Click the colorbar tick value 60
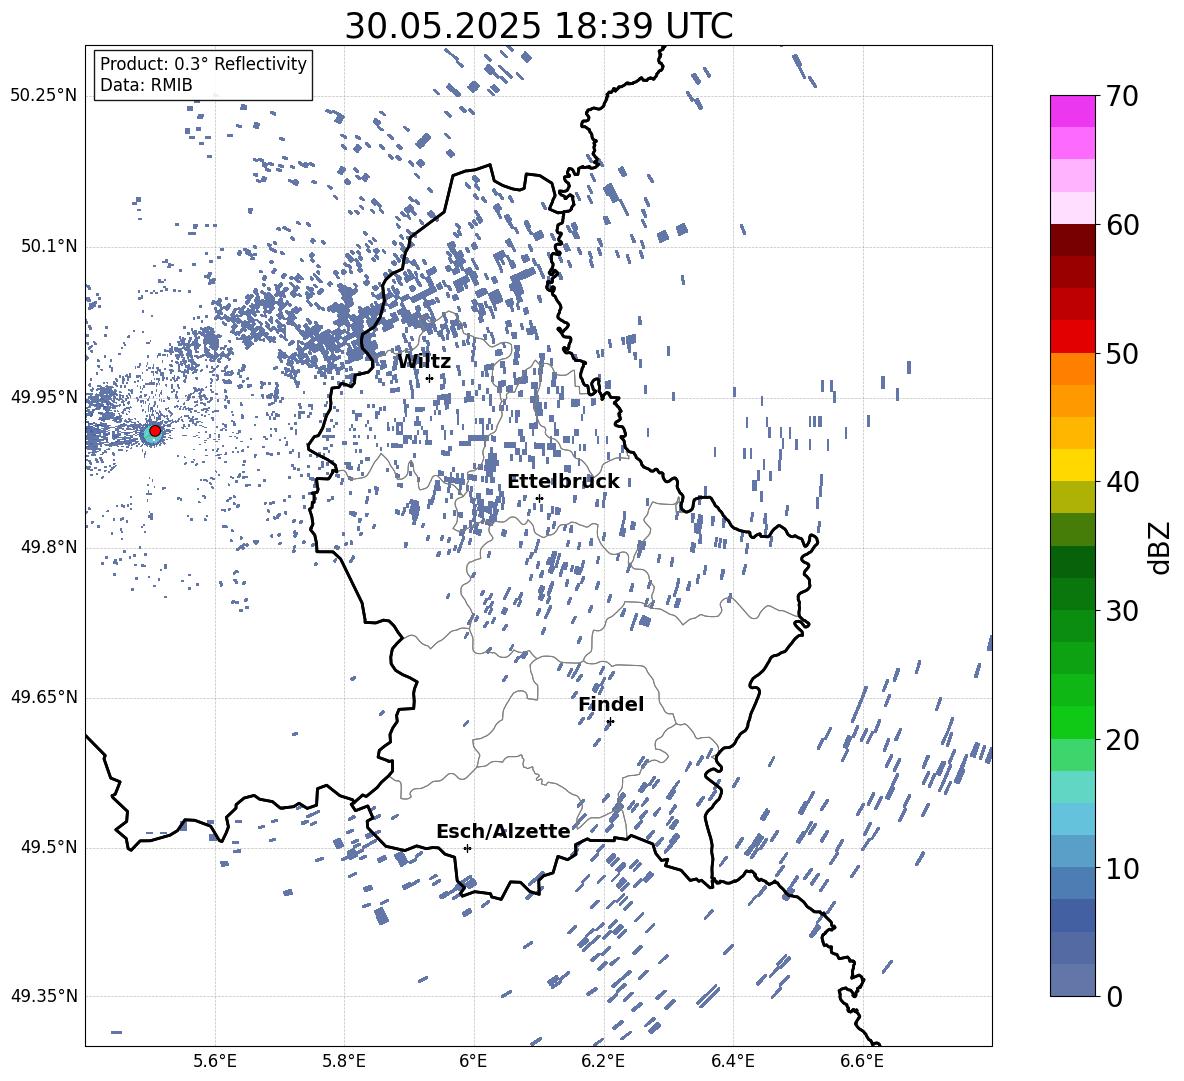Screen dimensions: 1184x1081 pos(1122,225)
